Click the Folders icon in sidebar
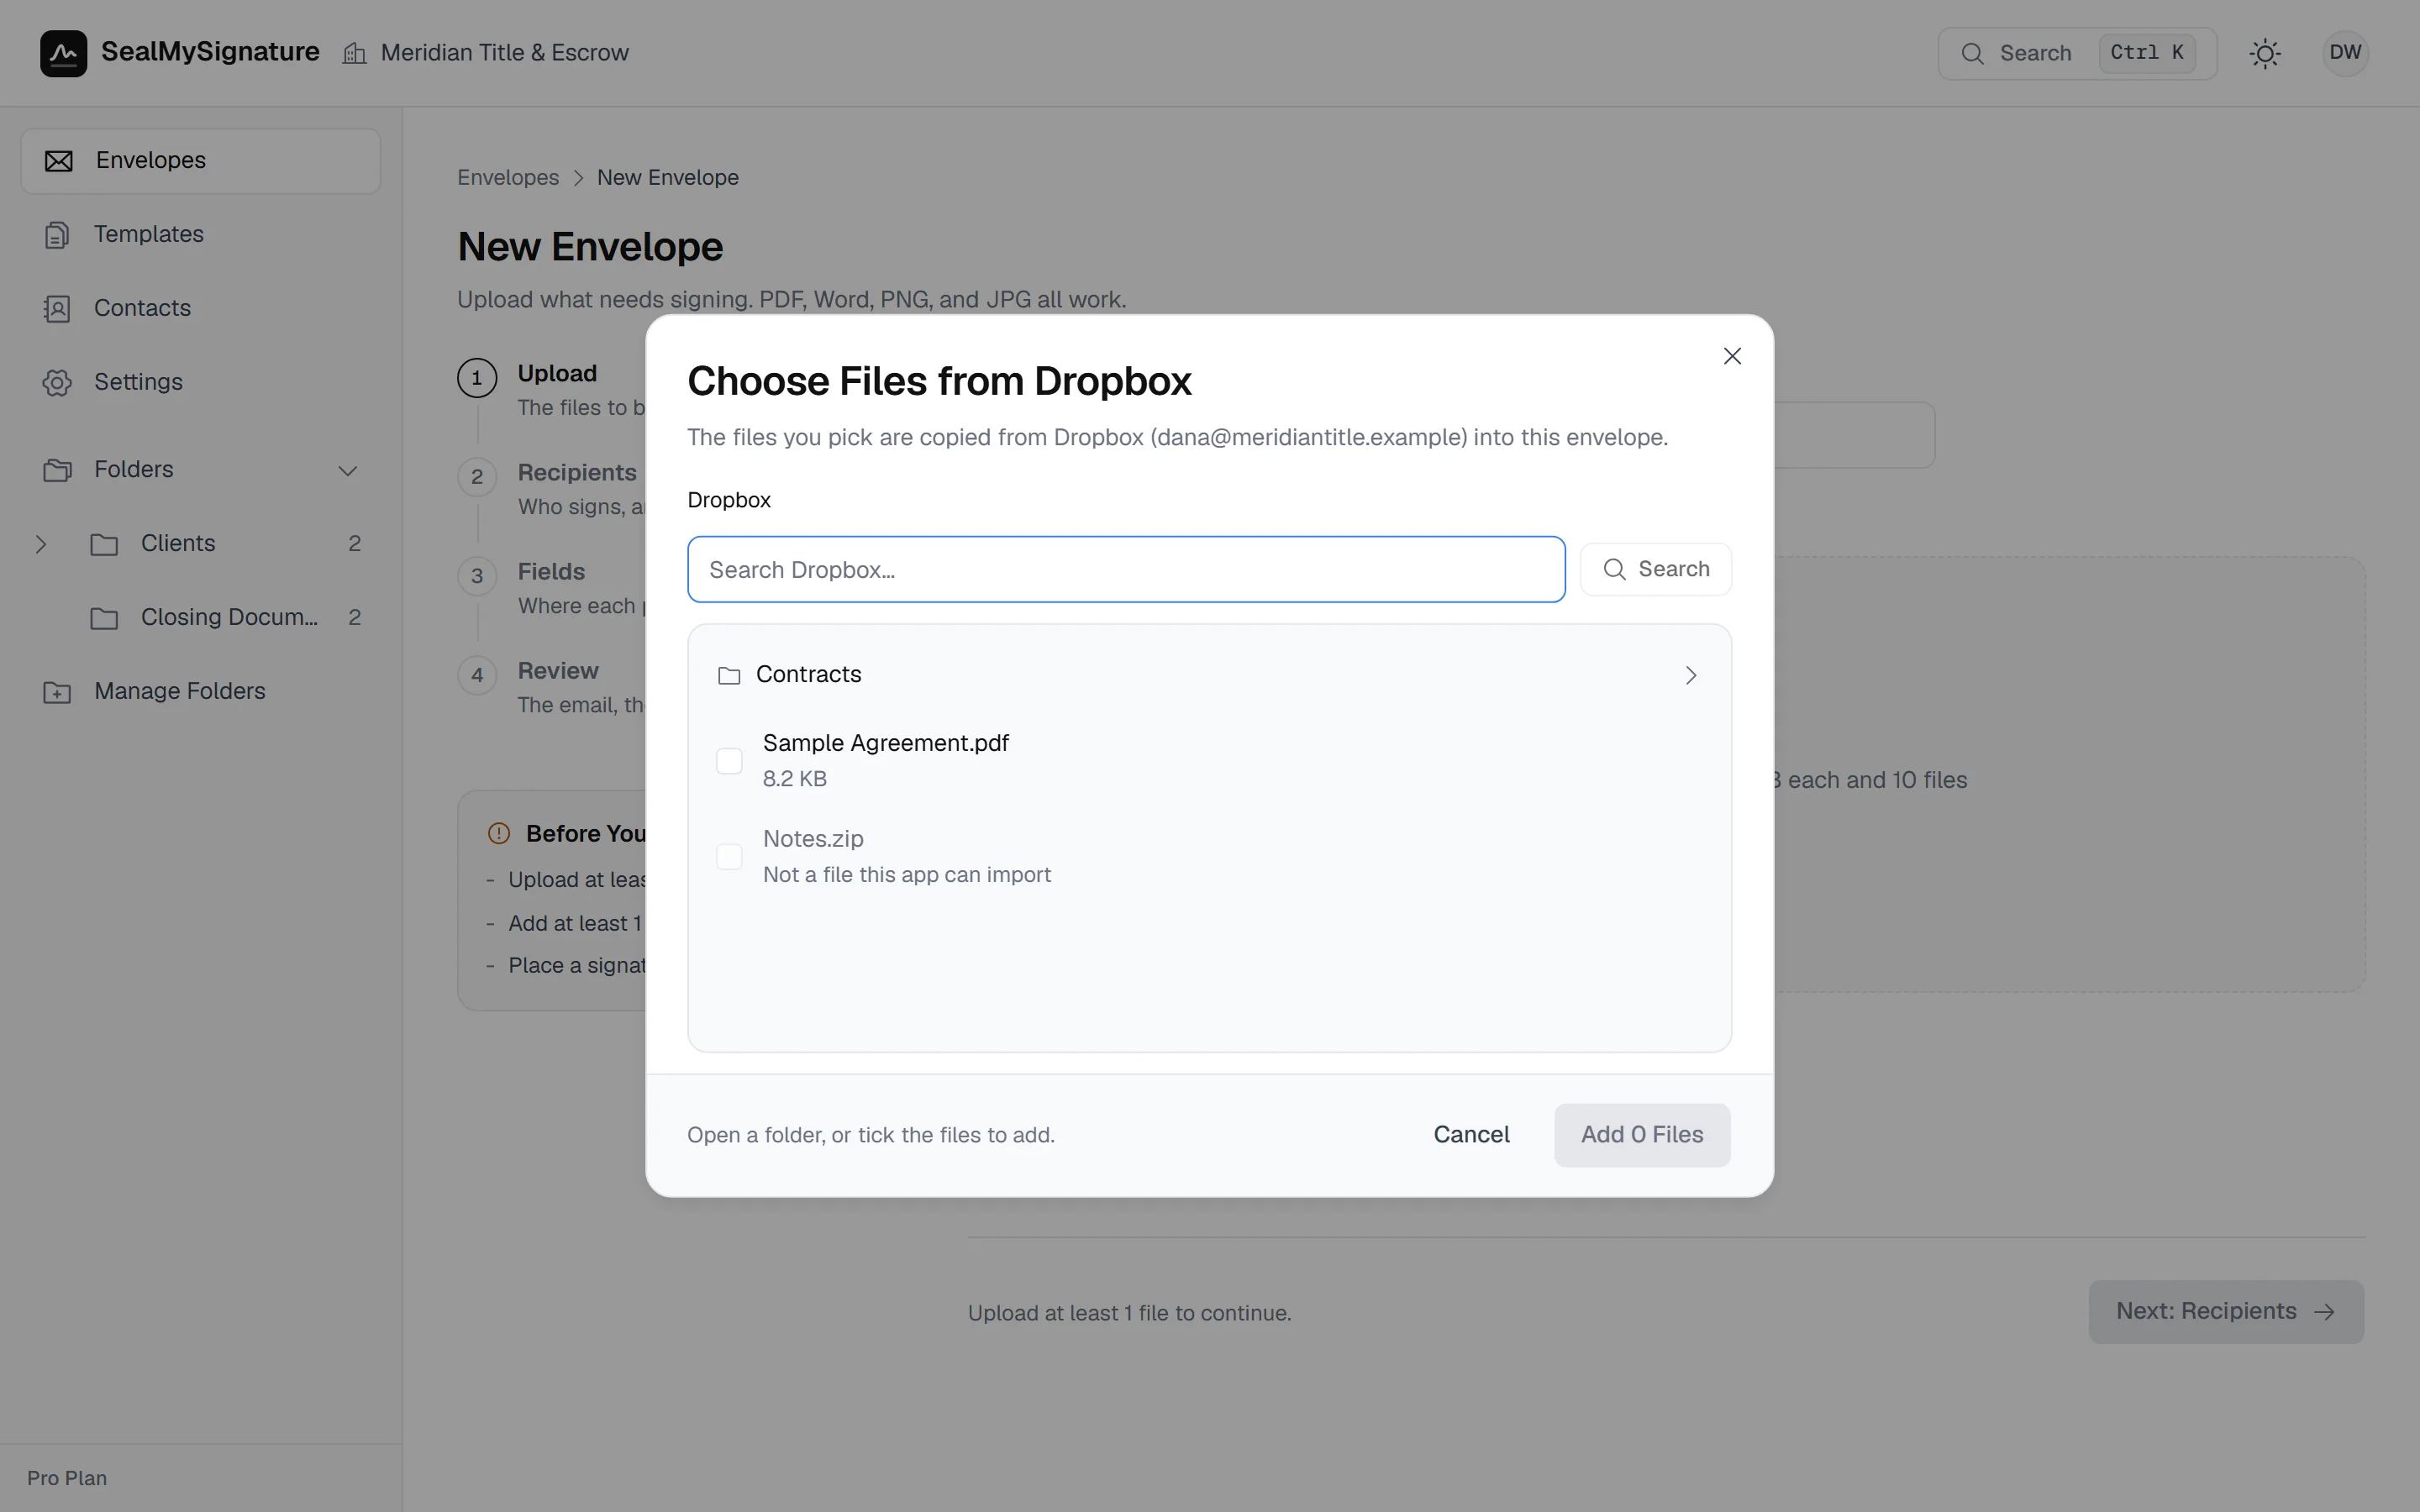 coord(57,470)
